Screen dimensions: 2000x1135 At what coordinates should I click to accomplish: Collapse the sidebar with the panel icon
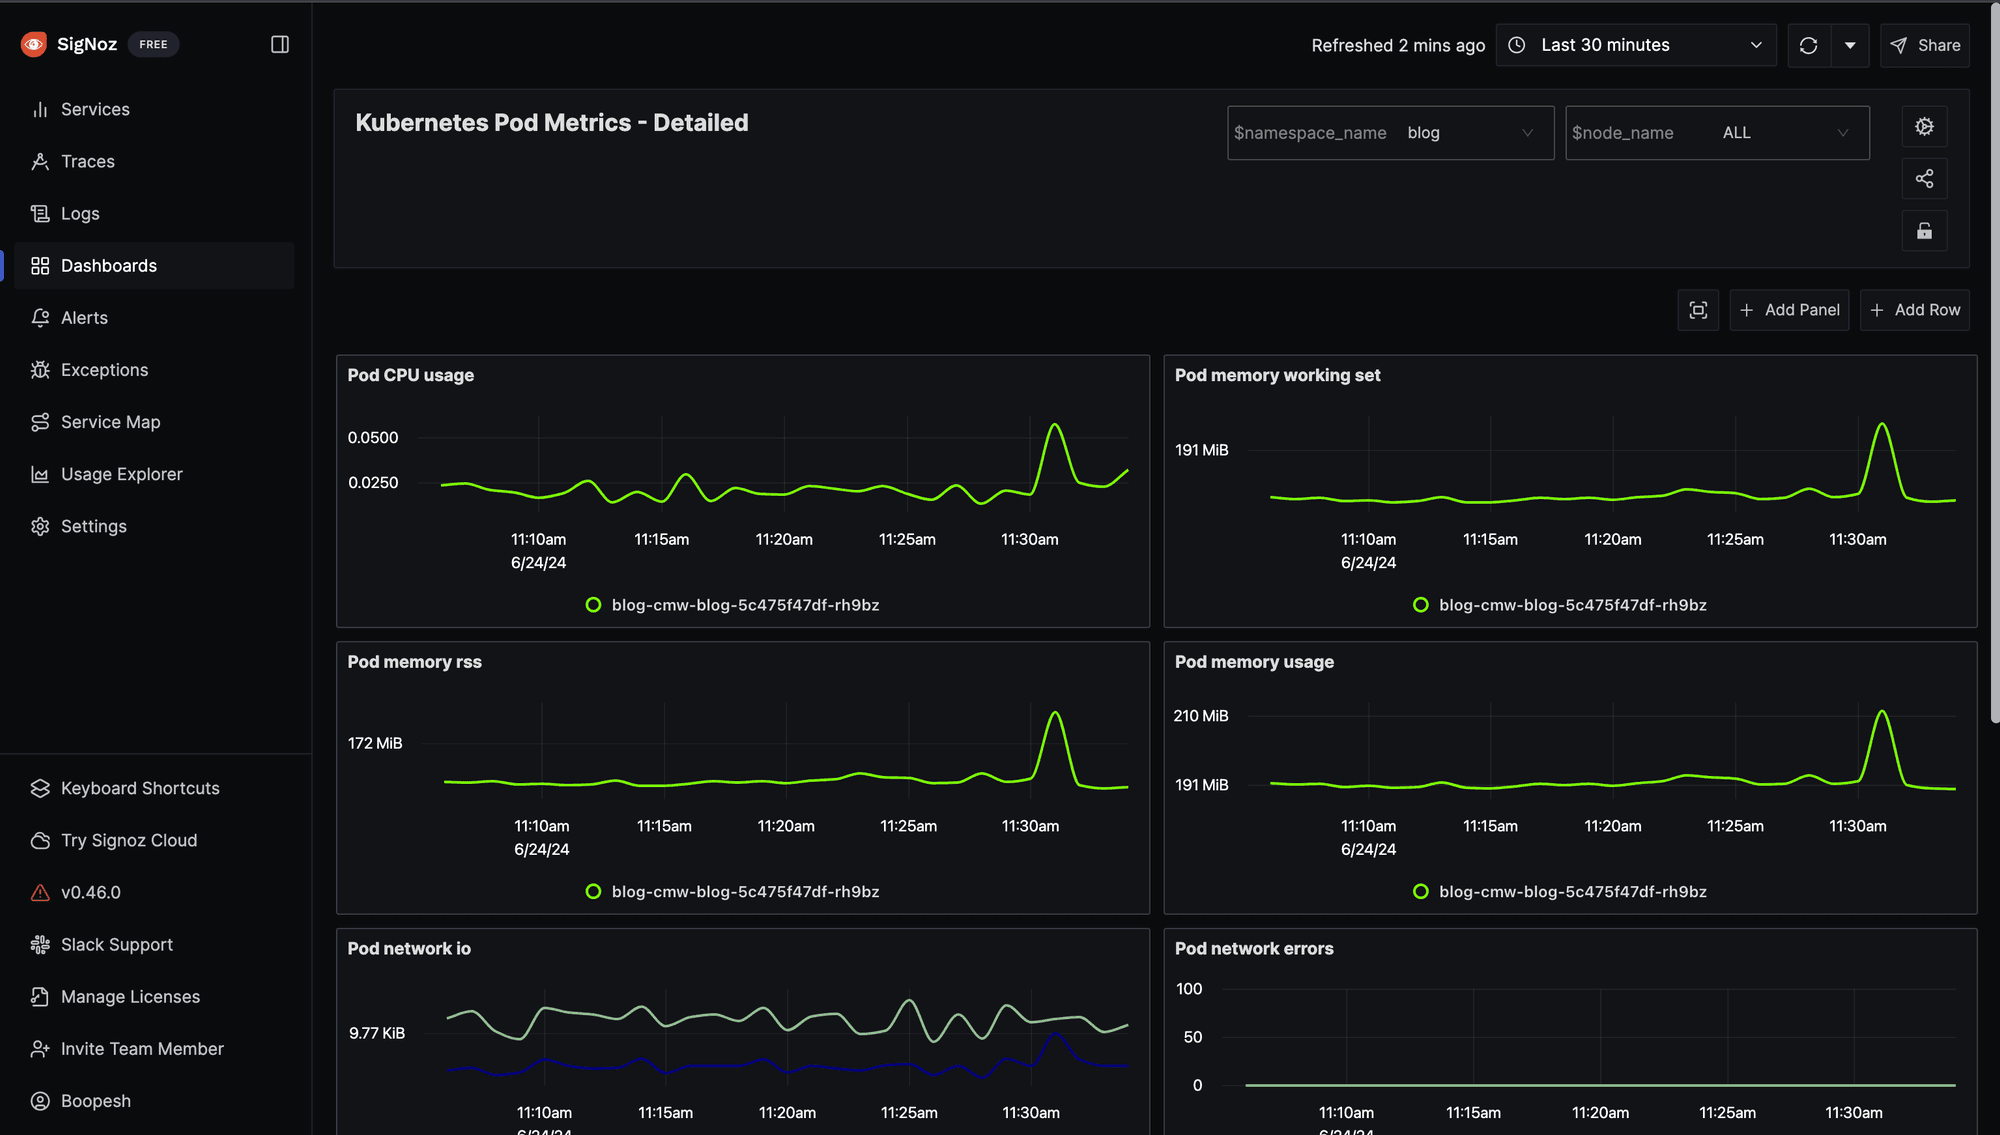[x=280, y=44]
